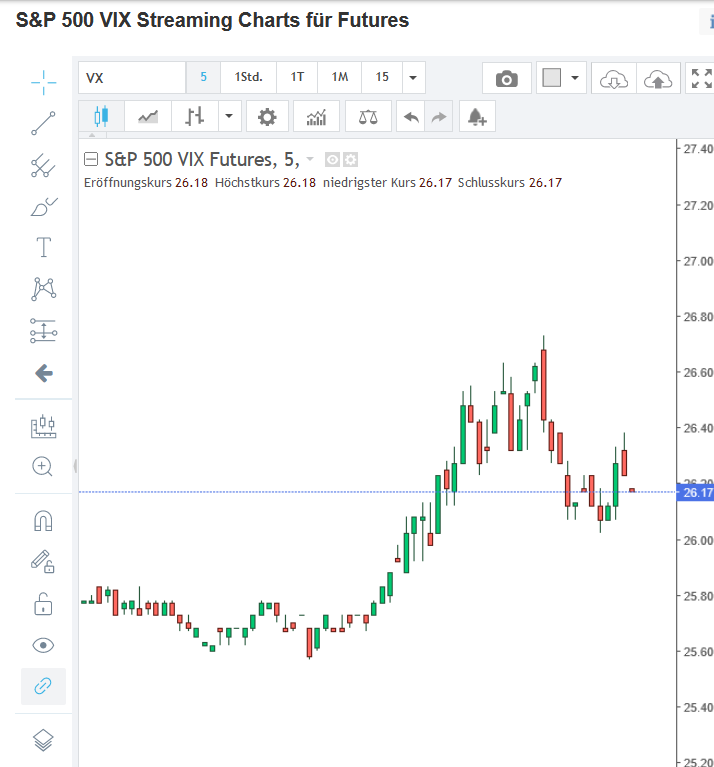Toggle lock all drawing tools
The height and width of the screenshot is (767, 714).
point(43,604)
